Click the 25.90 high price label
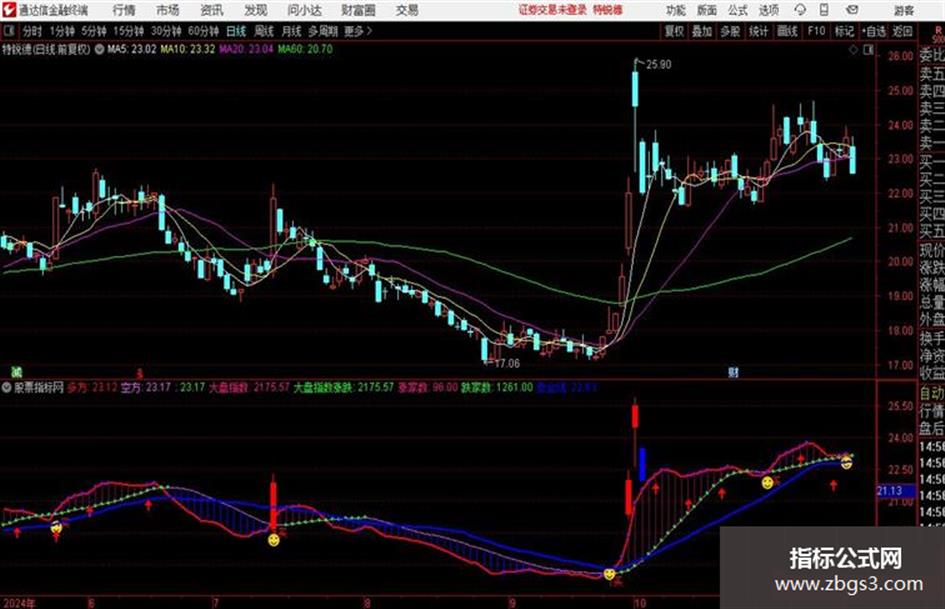The width and height of the screenshot is (945, 609). 658,65
